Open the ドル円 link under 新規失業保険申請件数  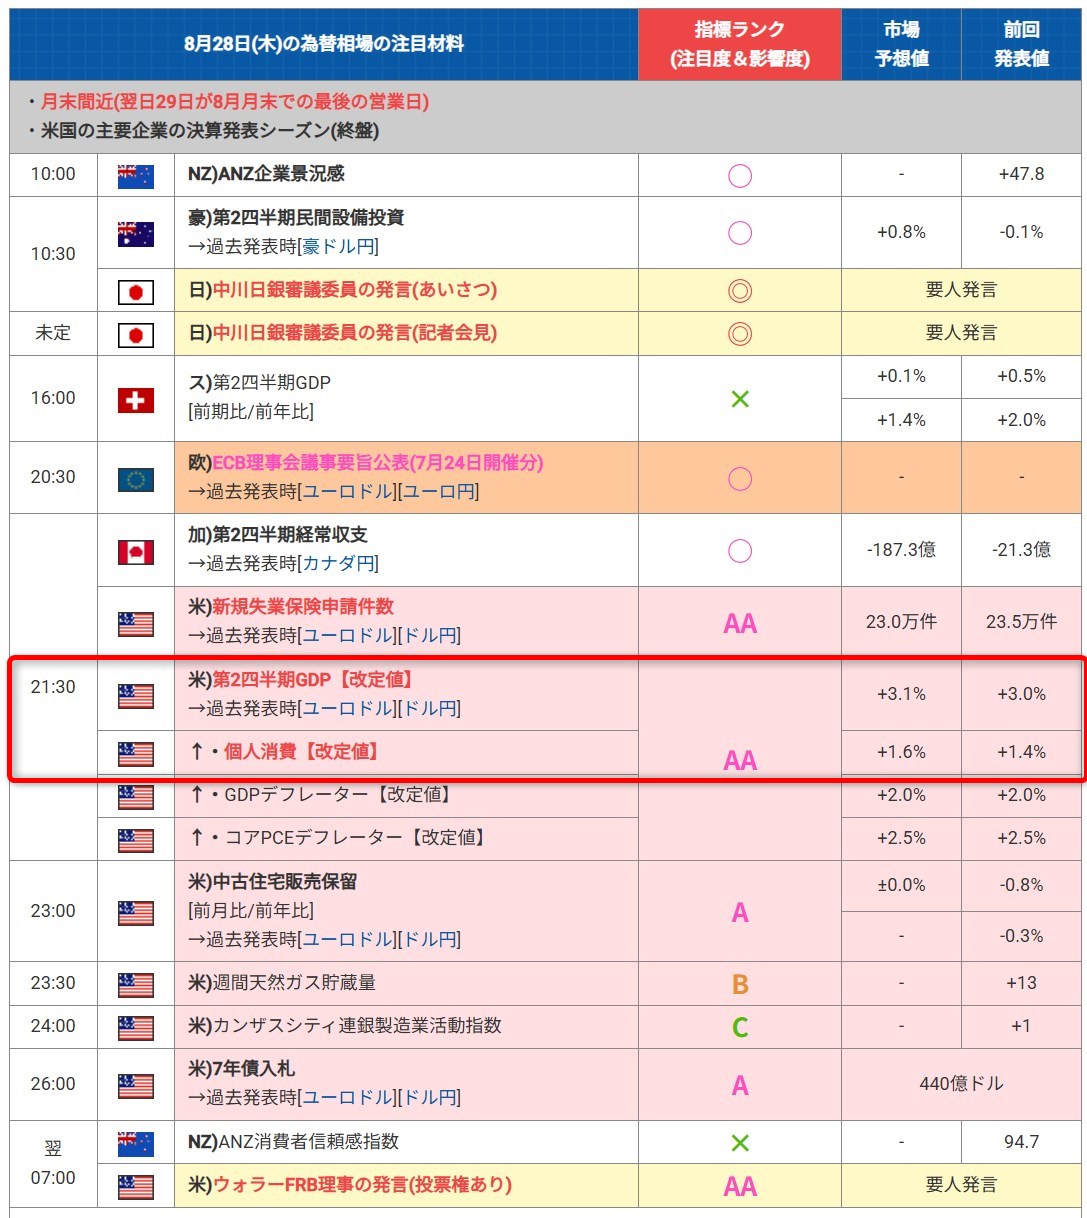(429, 636)
